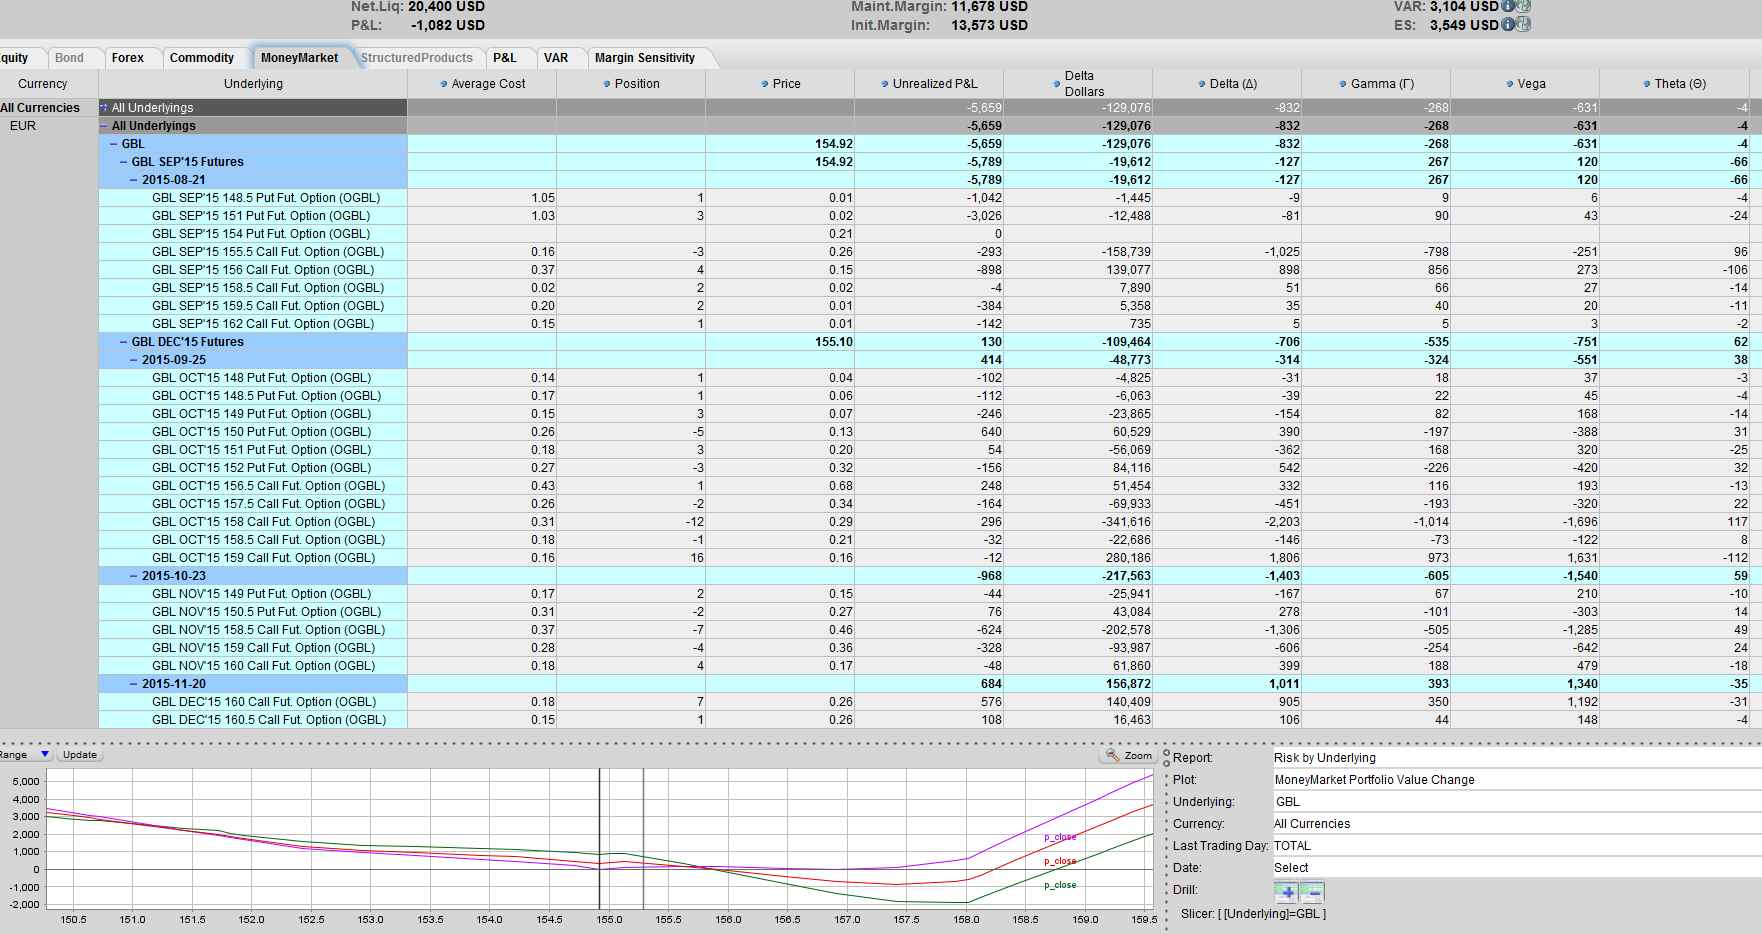
Task: Click the report icon right of ES info
Action: pos(1523,25)
